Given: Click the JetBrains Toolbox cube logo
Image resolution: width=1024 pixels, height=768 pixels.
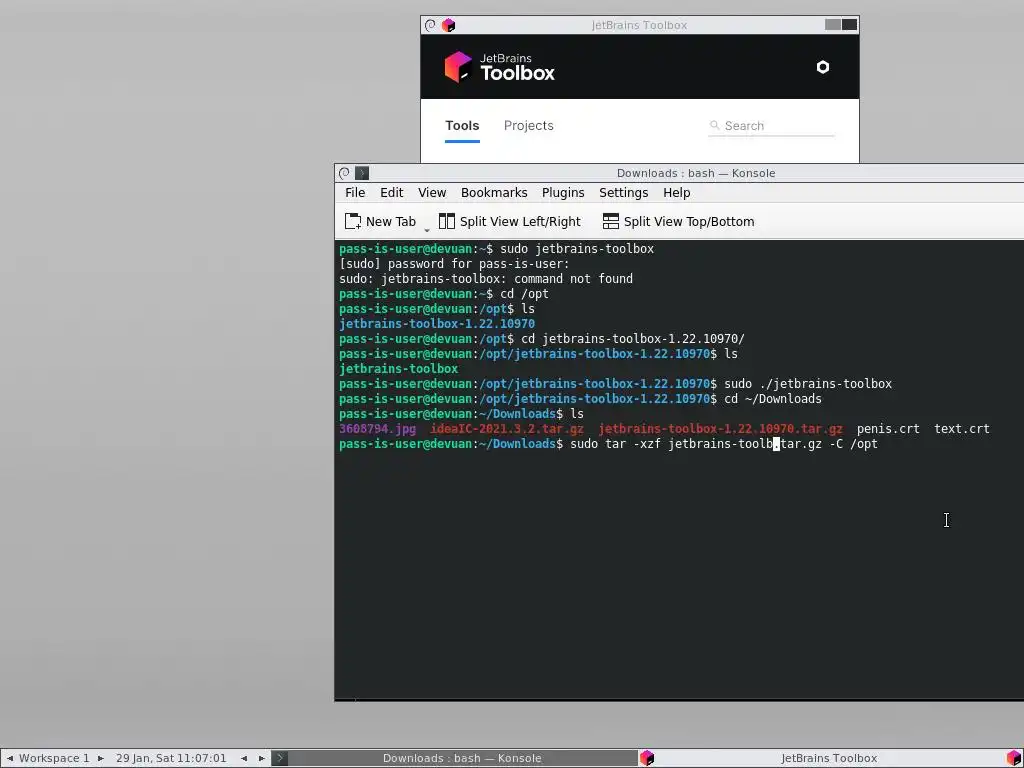Looking at the screenshot, I should pos(458,67).
